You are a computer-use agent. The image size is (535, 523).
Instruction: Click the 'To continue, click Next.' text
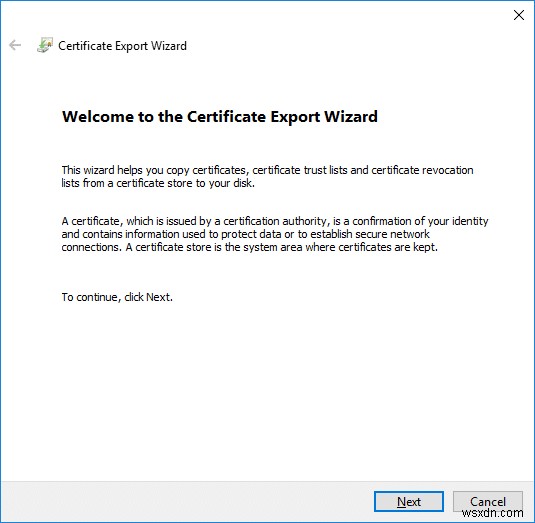pos(117,297)
